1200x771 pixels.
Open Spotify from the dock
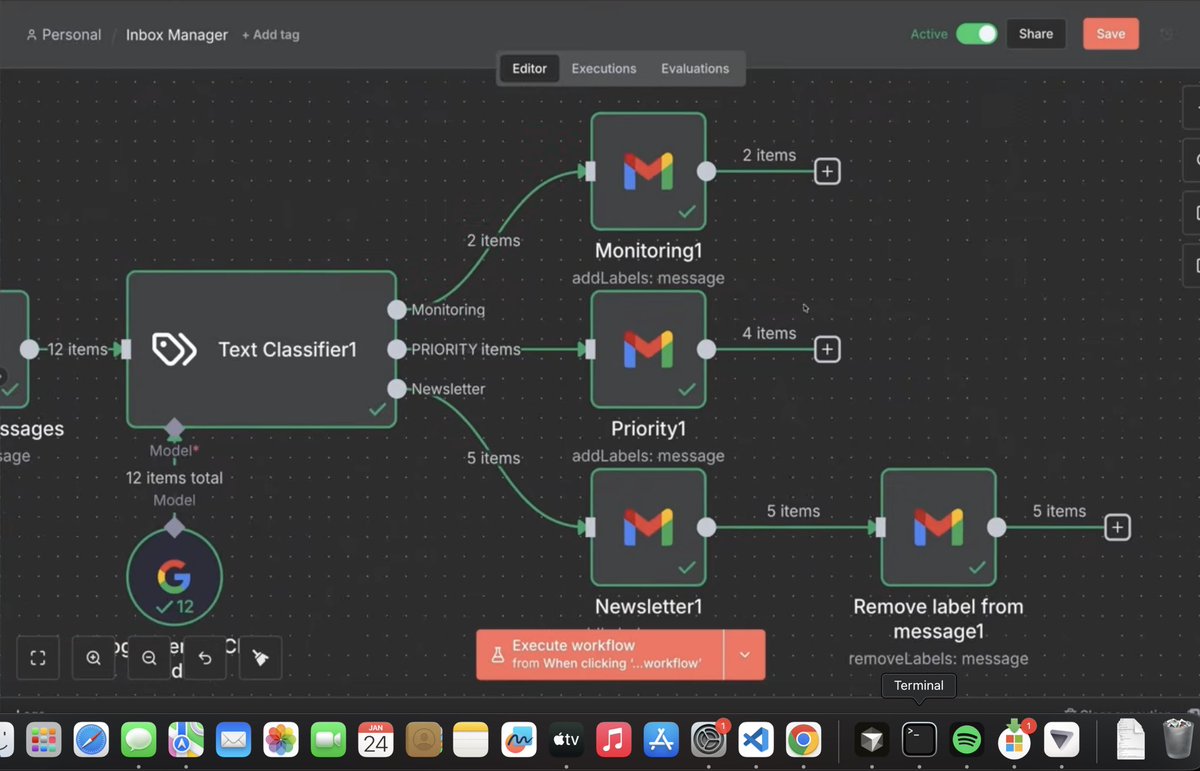coord(966,740)
